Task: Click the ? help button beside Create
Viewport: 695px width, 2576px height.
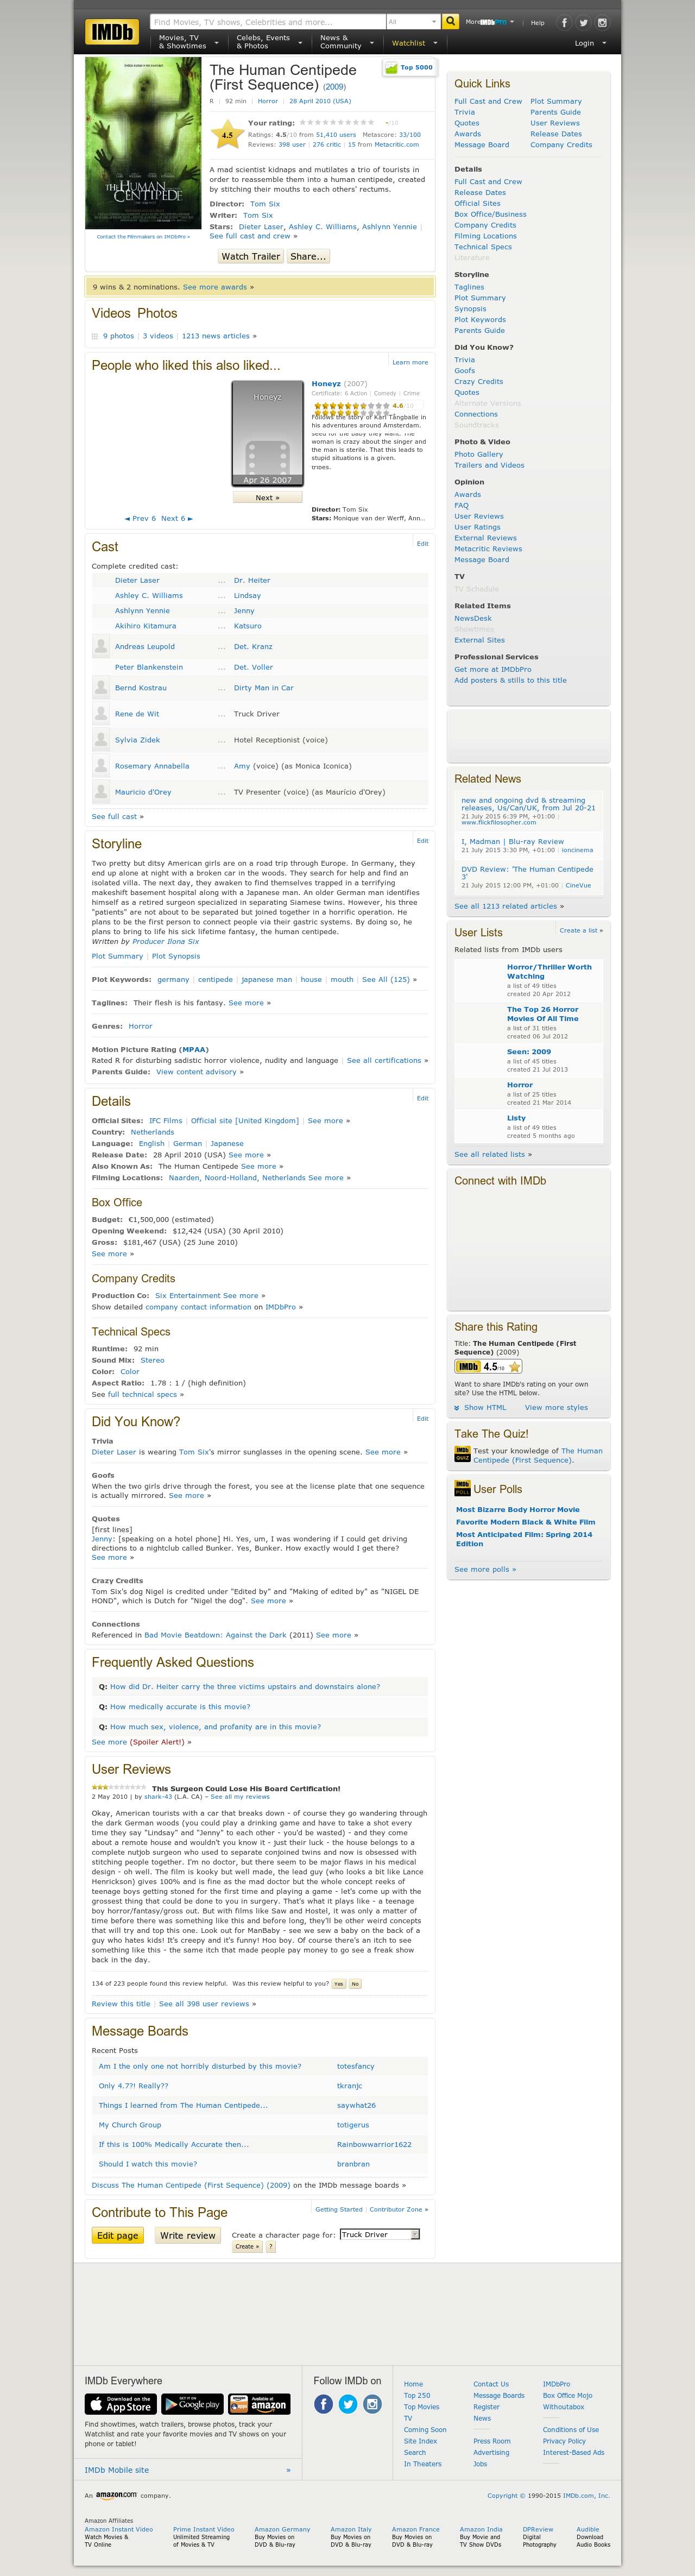Action: click(x=270, y=2246)
